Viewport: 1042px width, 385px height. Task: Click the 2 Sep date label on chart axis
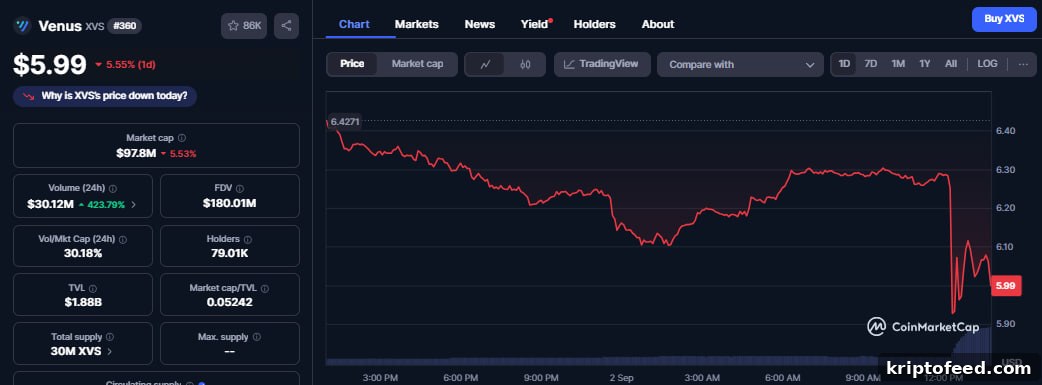[622, 378]
